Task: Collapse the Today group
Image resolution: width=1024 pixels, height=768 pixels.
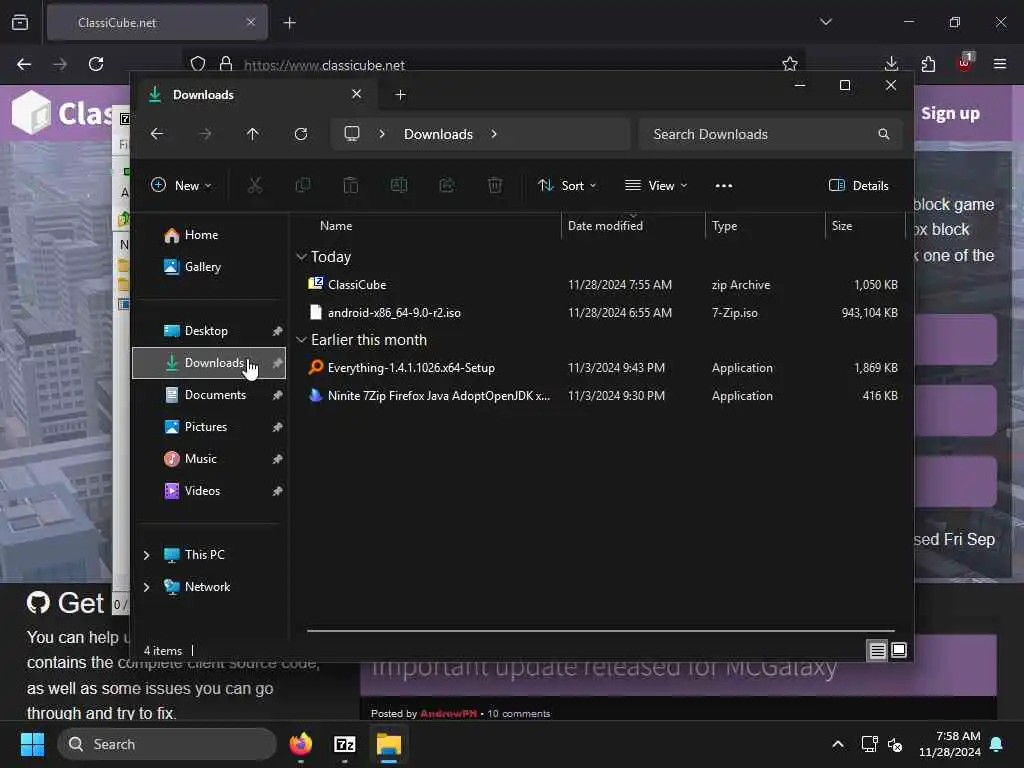Action: click(301, 257)
